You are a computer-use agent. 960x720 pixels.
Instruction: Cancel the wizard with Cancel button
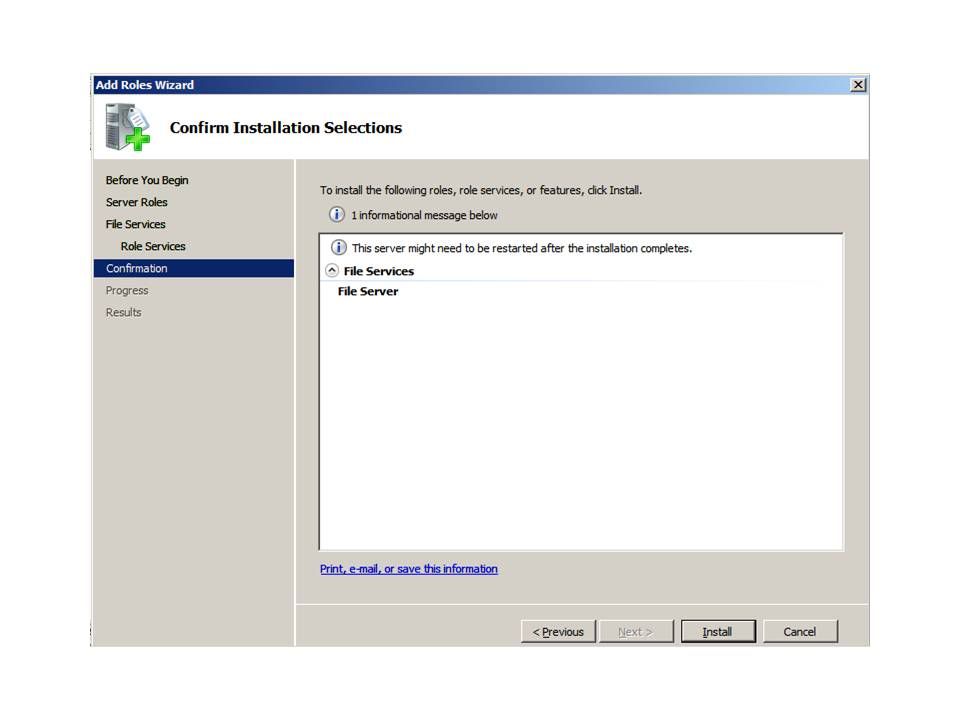click(x=799, y=632)
